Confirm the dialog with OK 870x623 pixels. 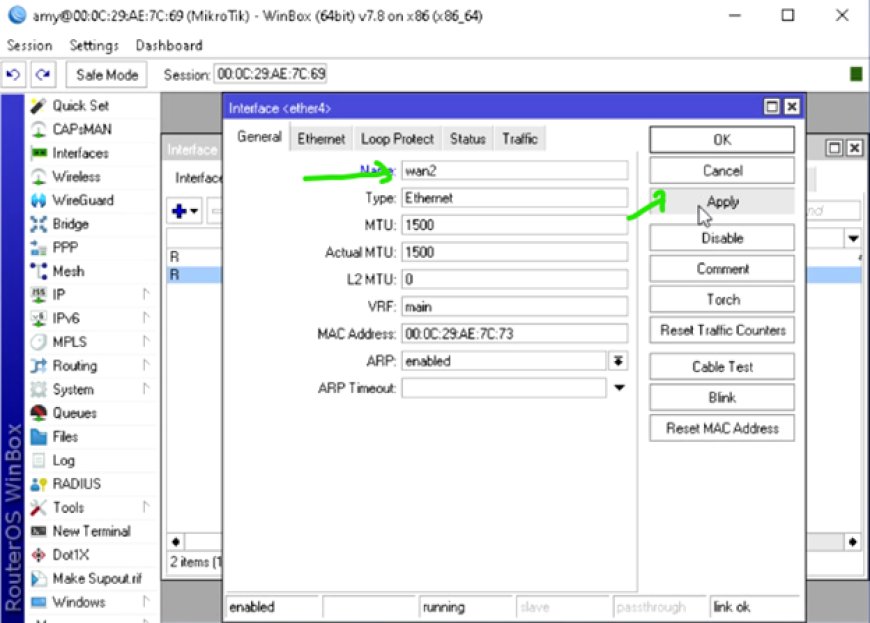point(722,140)
